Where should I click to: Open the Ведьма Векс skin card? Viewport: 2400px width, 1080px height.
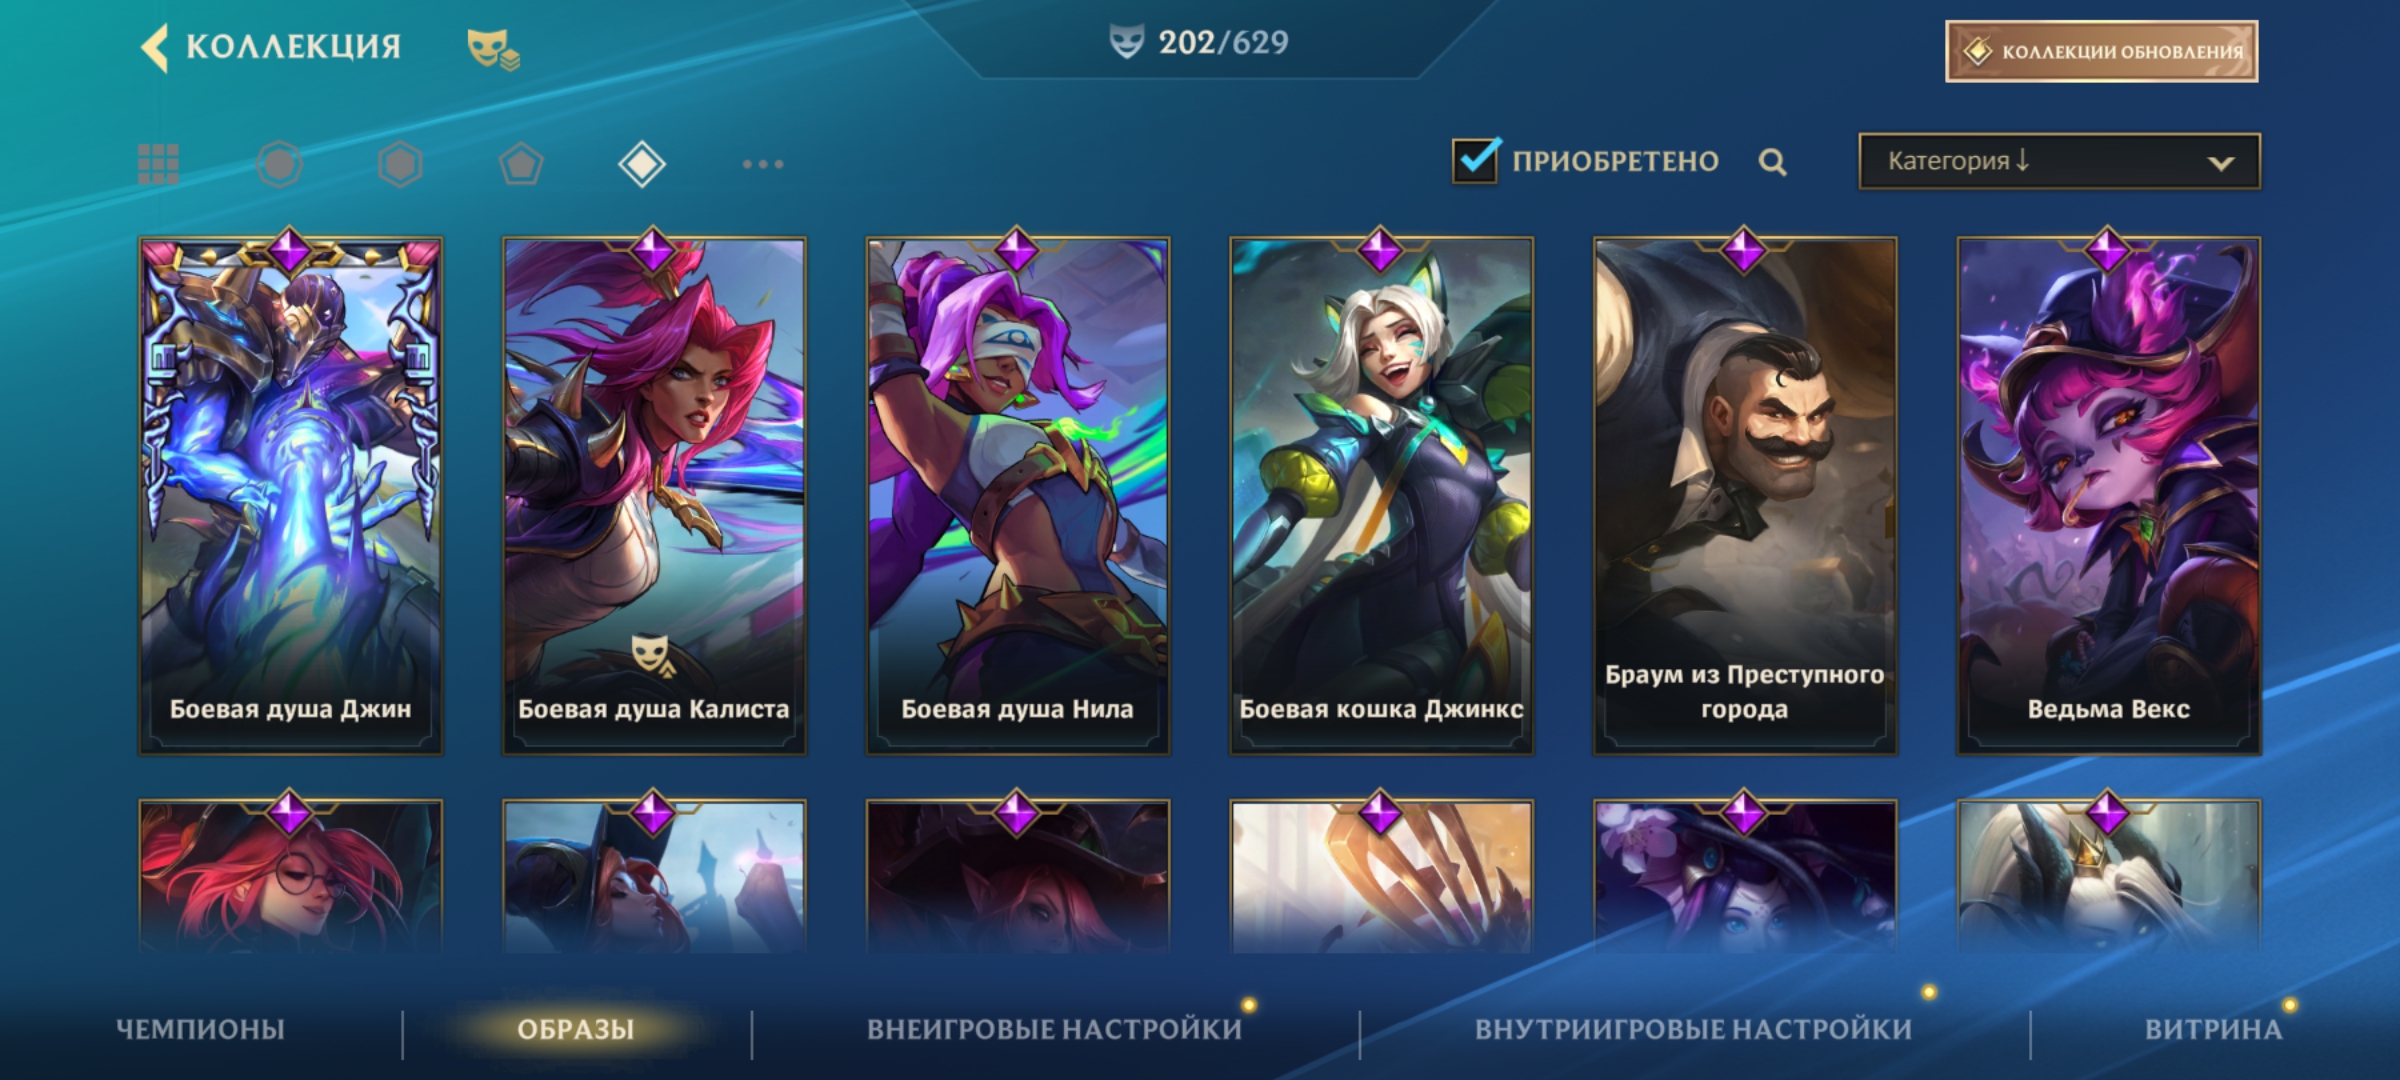pyautogui.click(x=2108, y=495)
